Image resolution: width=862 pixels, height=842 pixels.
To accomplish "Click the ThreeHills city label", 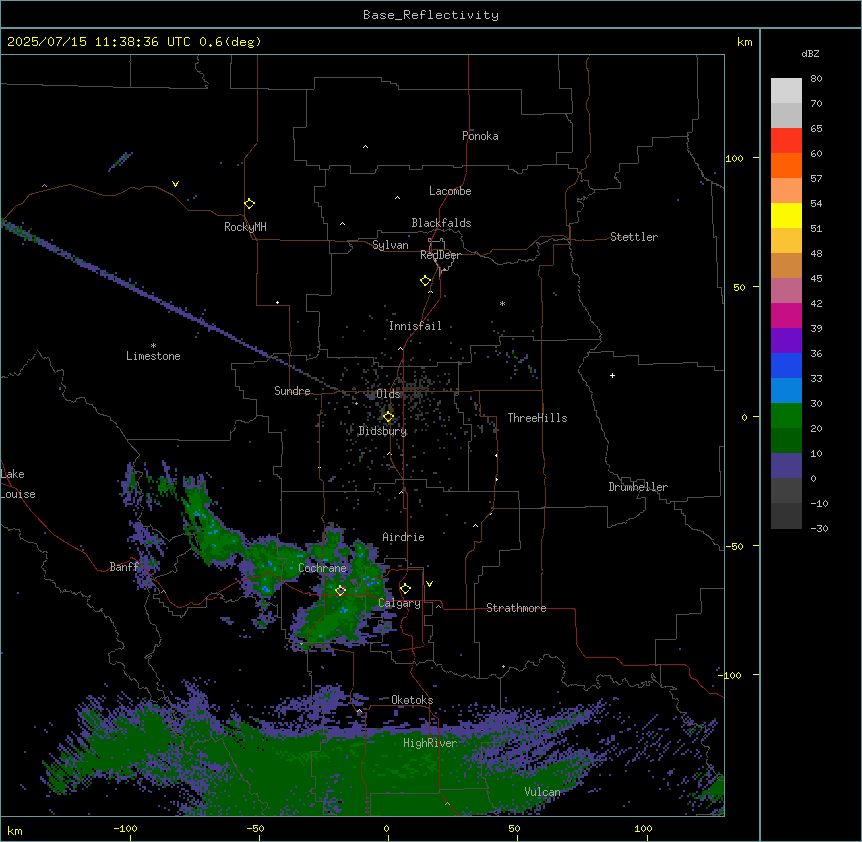I will coord(537,418).
